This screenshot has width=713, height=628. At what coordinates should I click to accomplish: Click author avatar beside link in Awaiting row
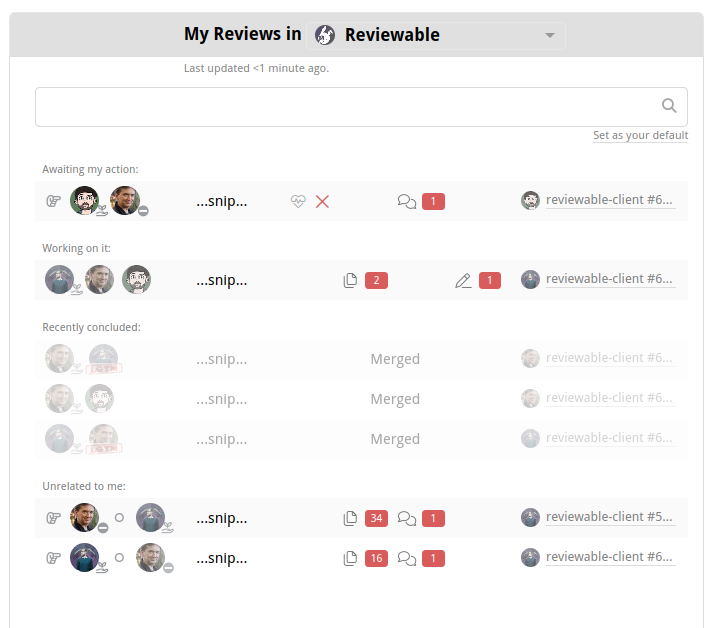[530, 201]
